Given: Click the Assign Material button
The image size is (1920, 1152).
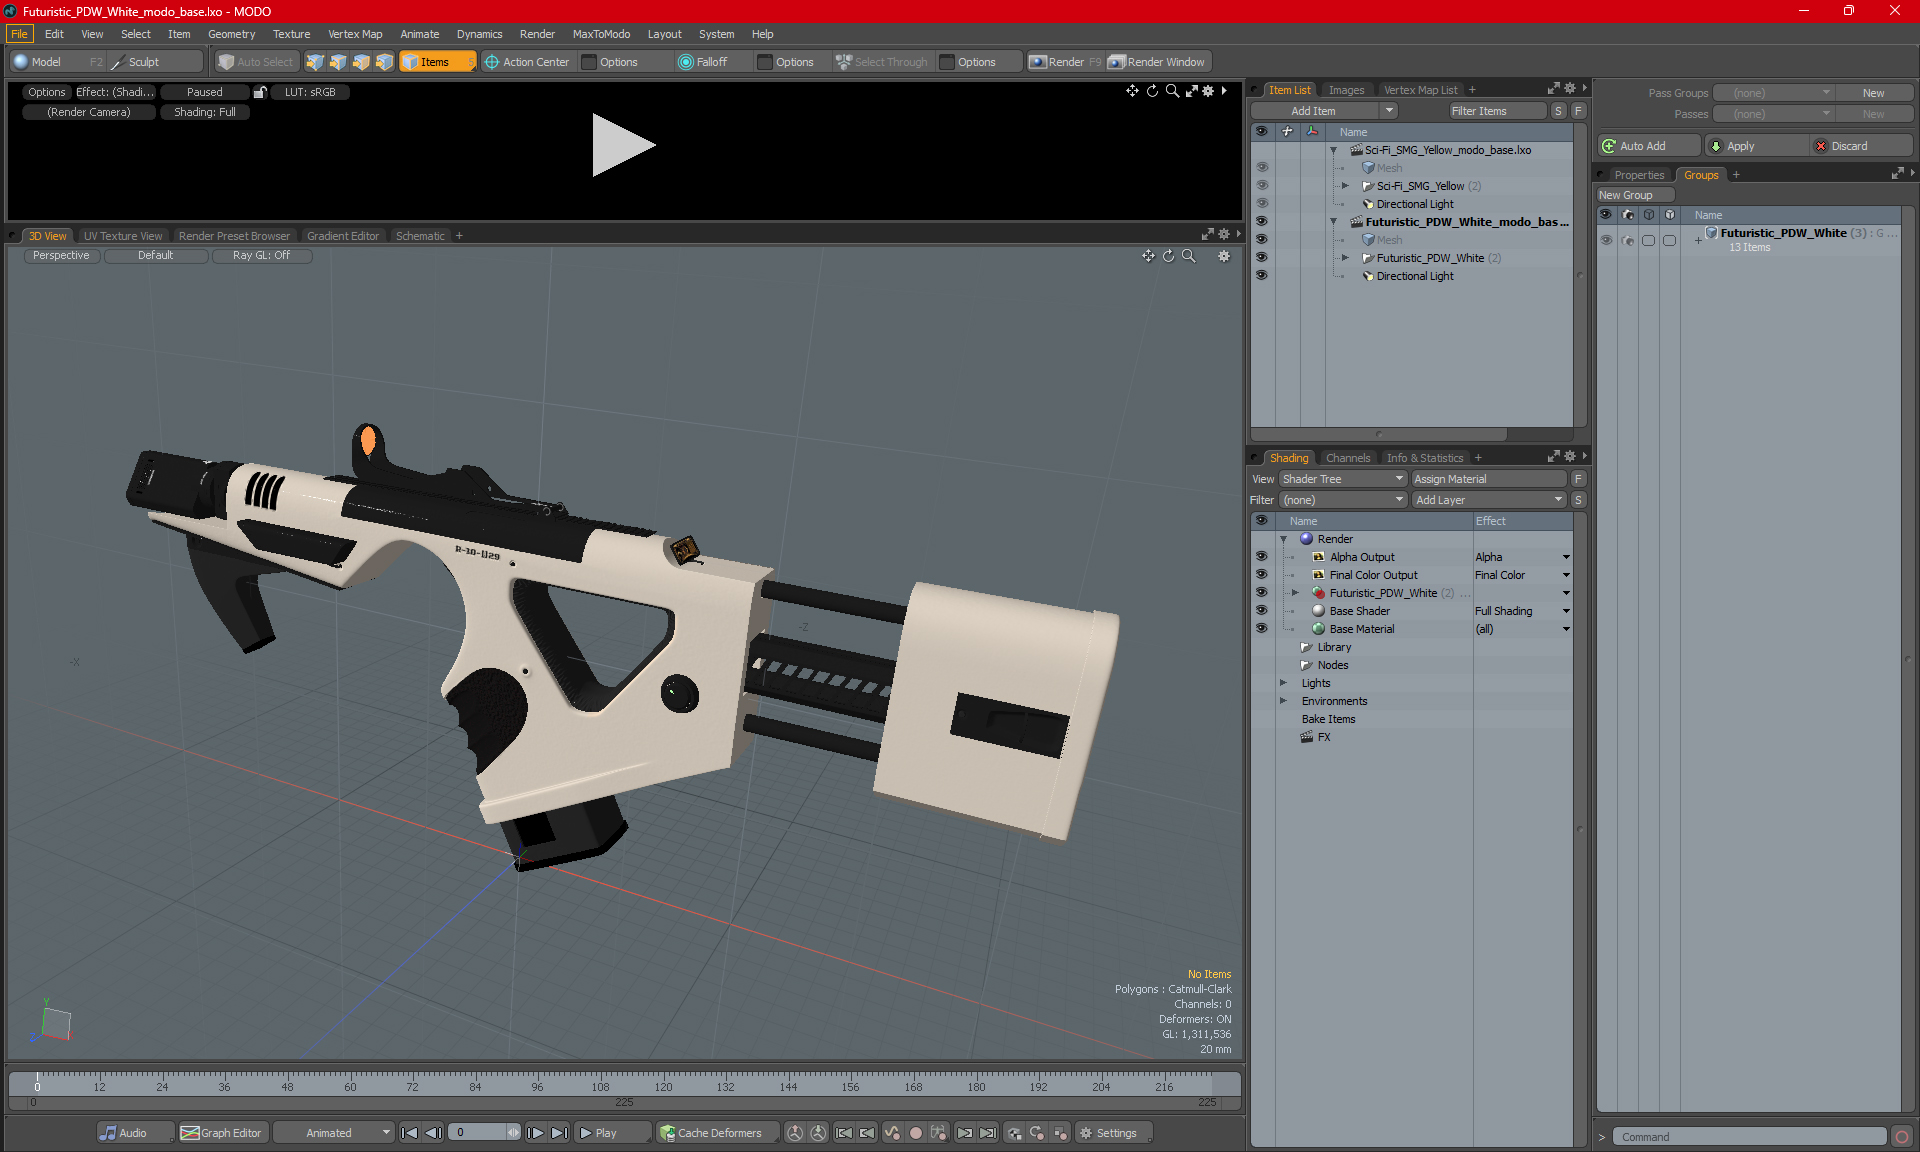Looking at the screenshot, I should 1488,479.
